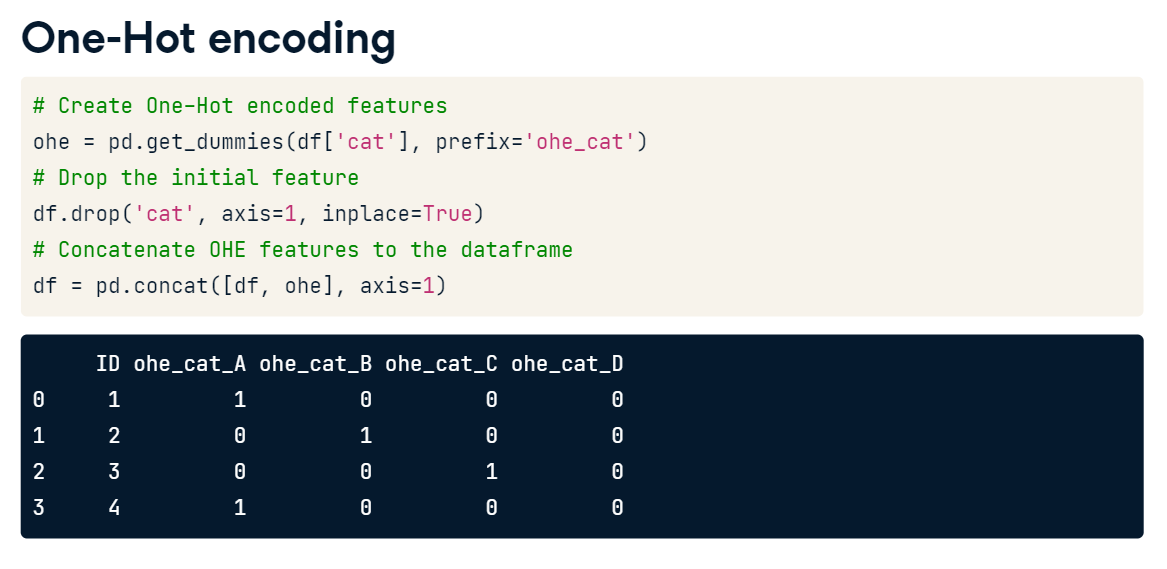Click the ohe_cat_B value in row 1

point(365,436)
